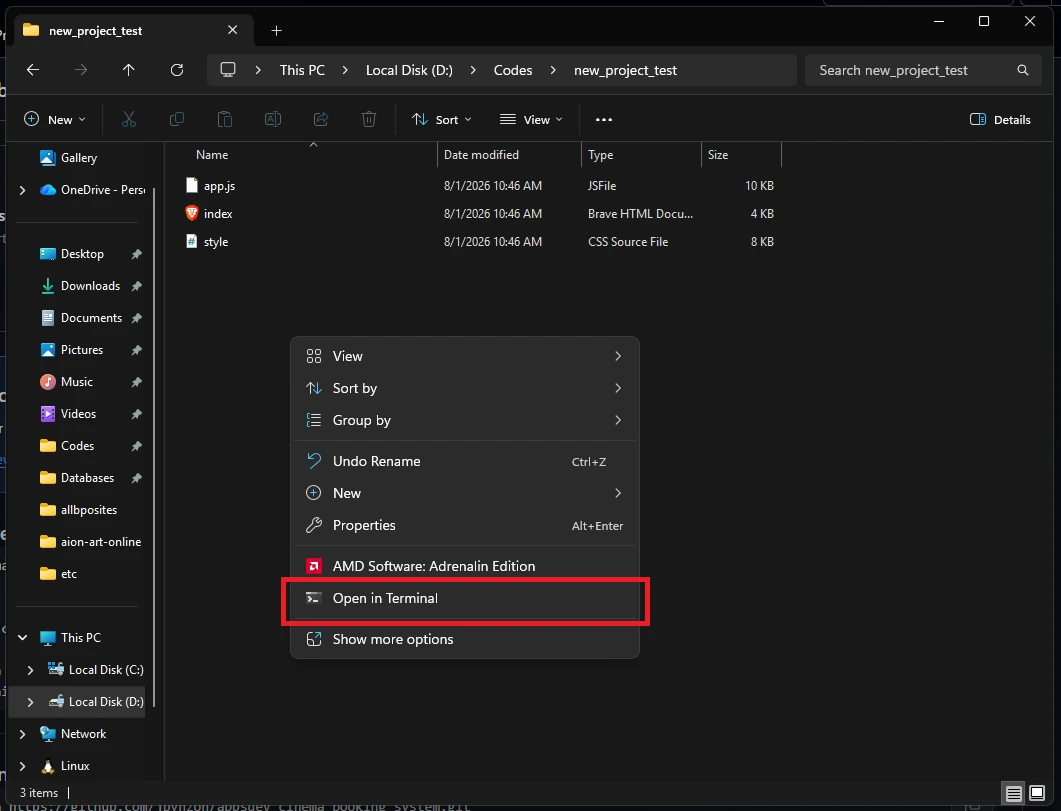Click Show more options in context menu
Viewport: 1061px width, 811px height.
(465, 639)
